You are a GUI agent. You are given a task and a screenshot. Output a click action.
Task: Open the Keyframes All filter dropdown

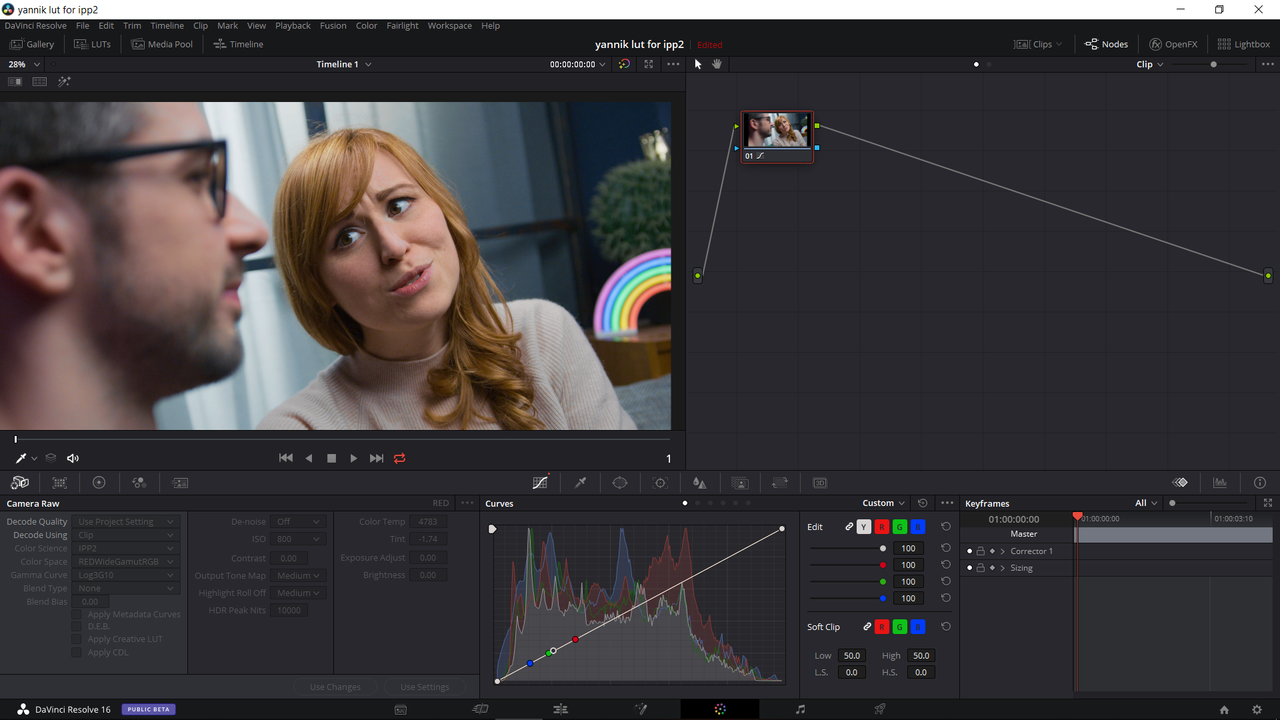(1146, 503)
